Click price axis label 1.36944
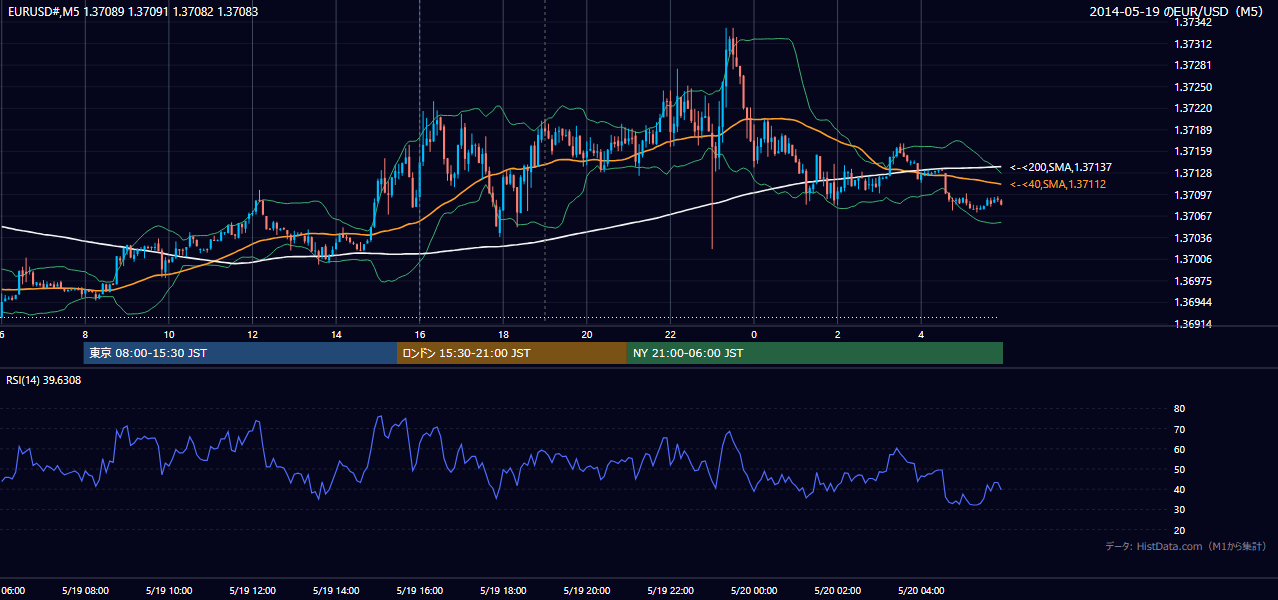 coord(1193,302)
